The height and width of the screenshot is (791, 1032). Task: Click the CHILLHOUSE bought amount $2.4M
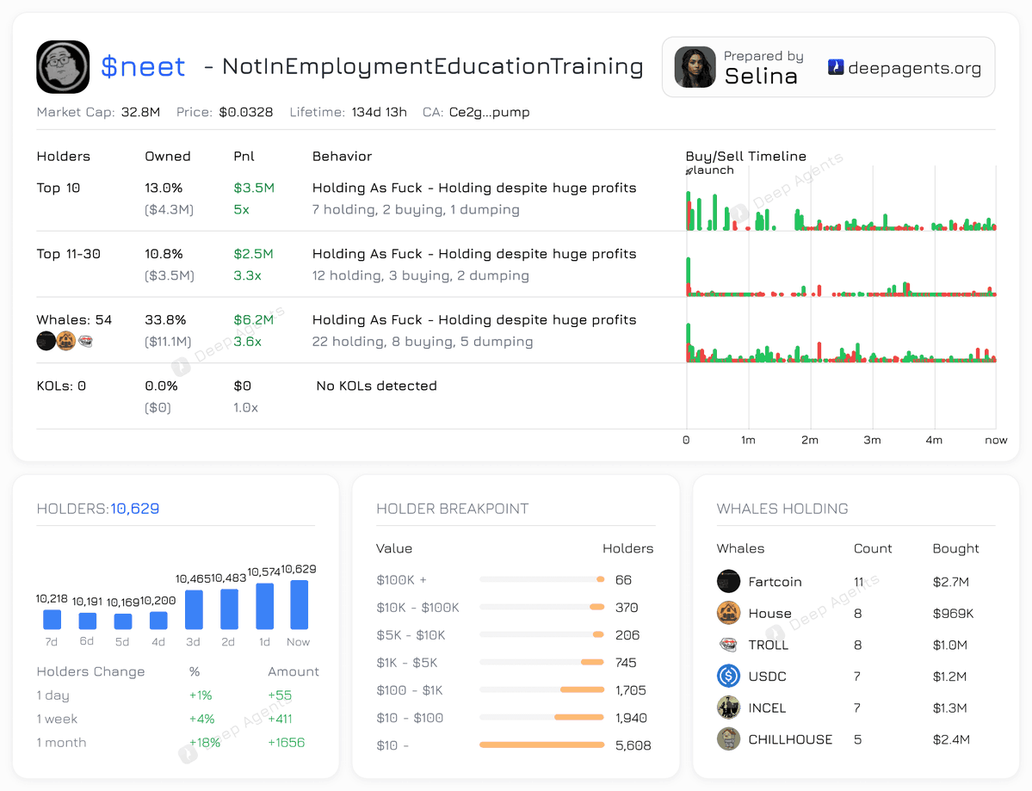pyautogui.click(x=951, y=740)
